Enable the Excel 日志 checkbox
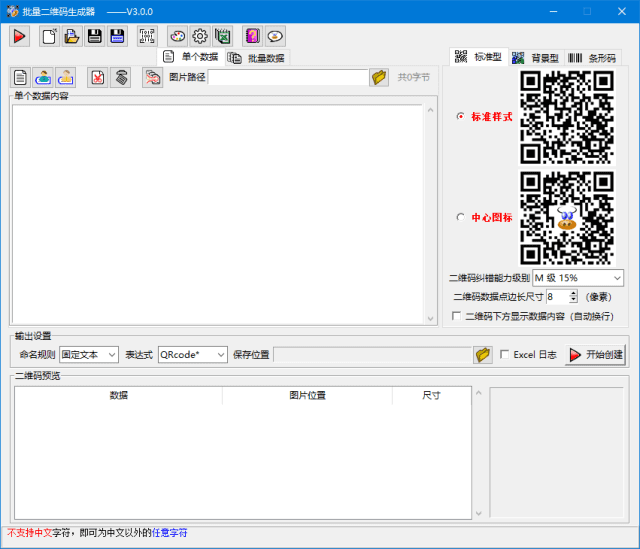This screenshot has width=640, height=549. click(504, 354)
